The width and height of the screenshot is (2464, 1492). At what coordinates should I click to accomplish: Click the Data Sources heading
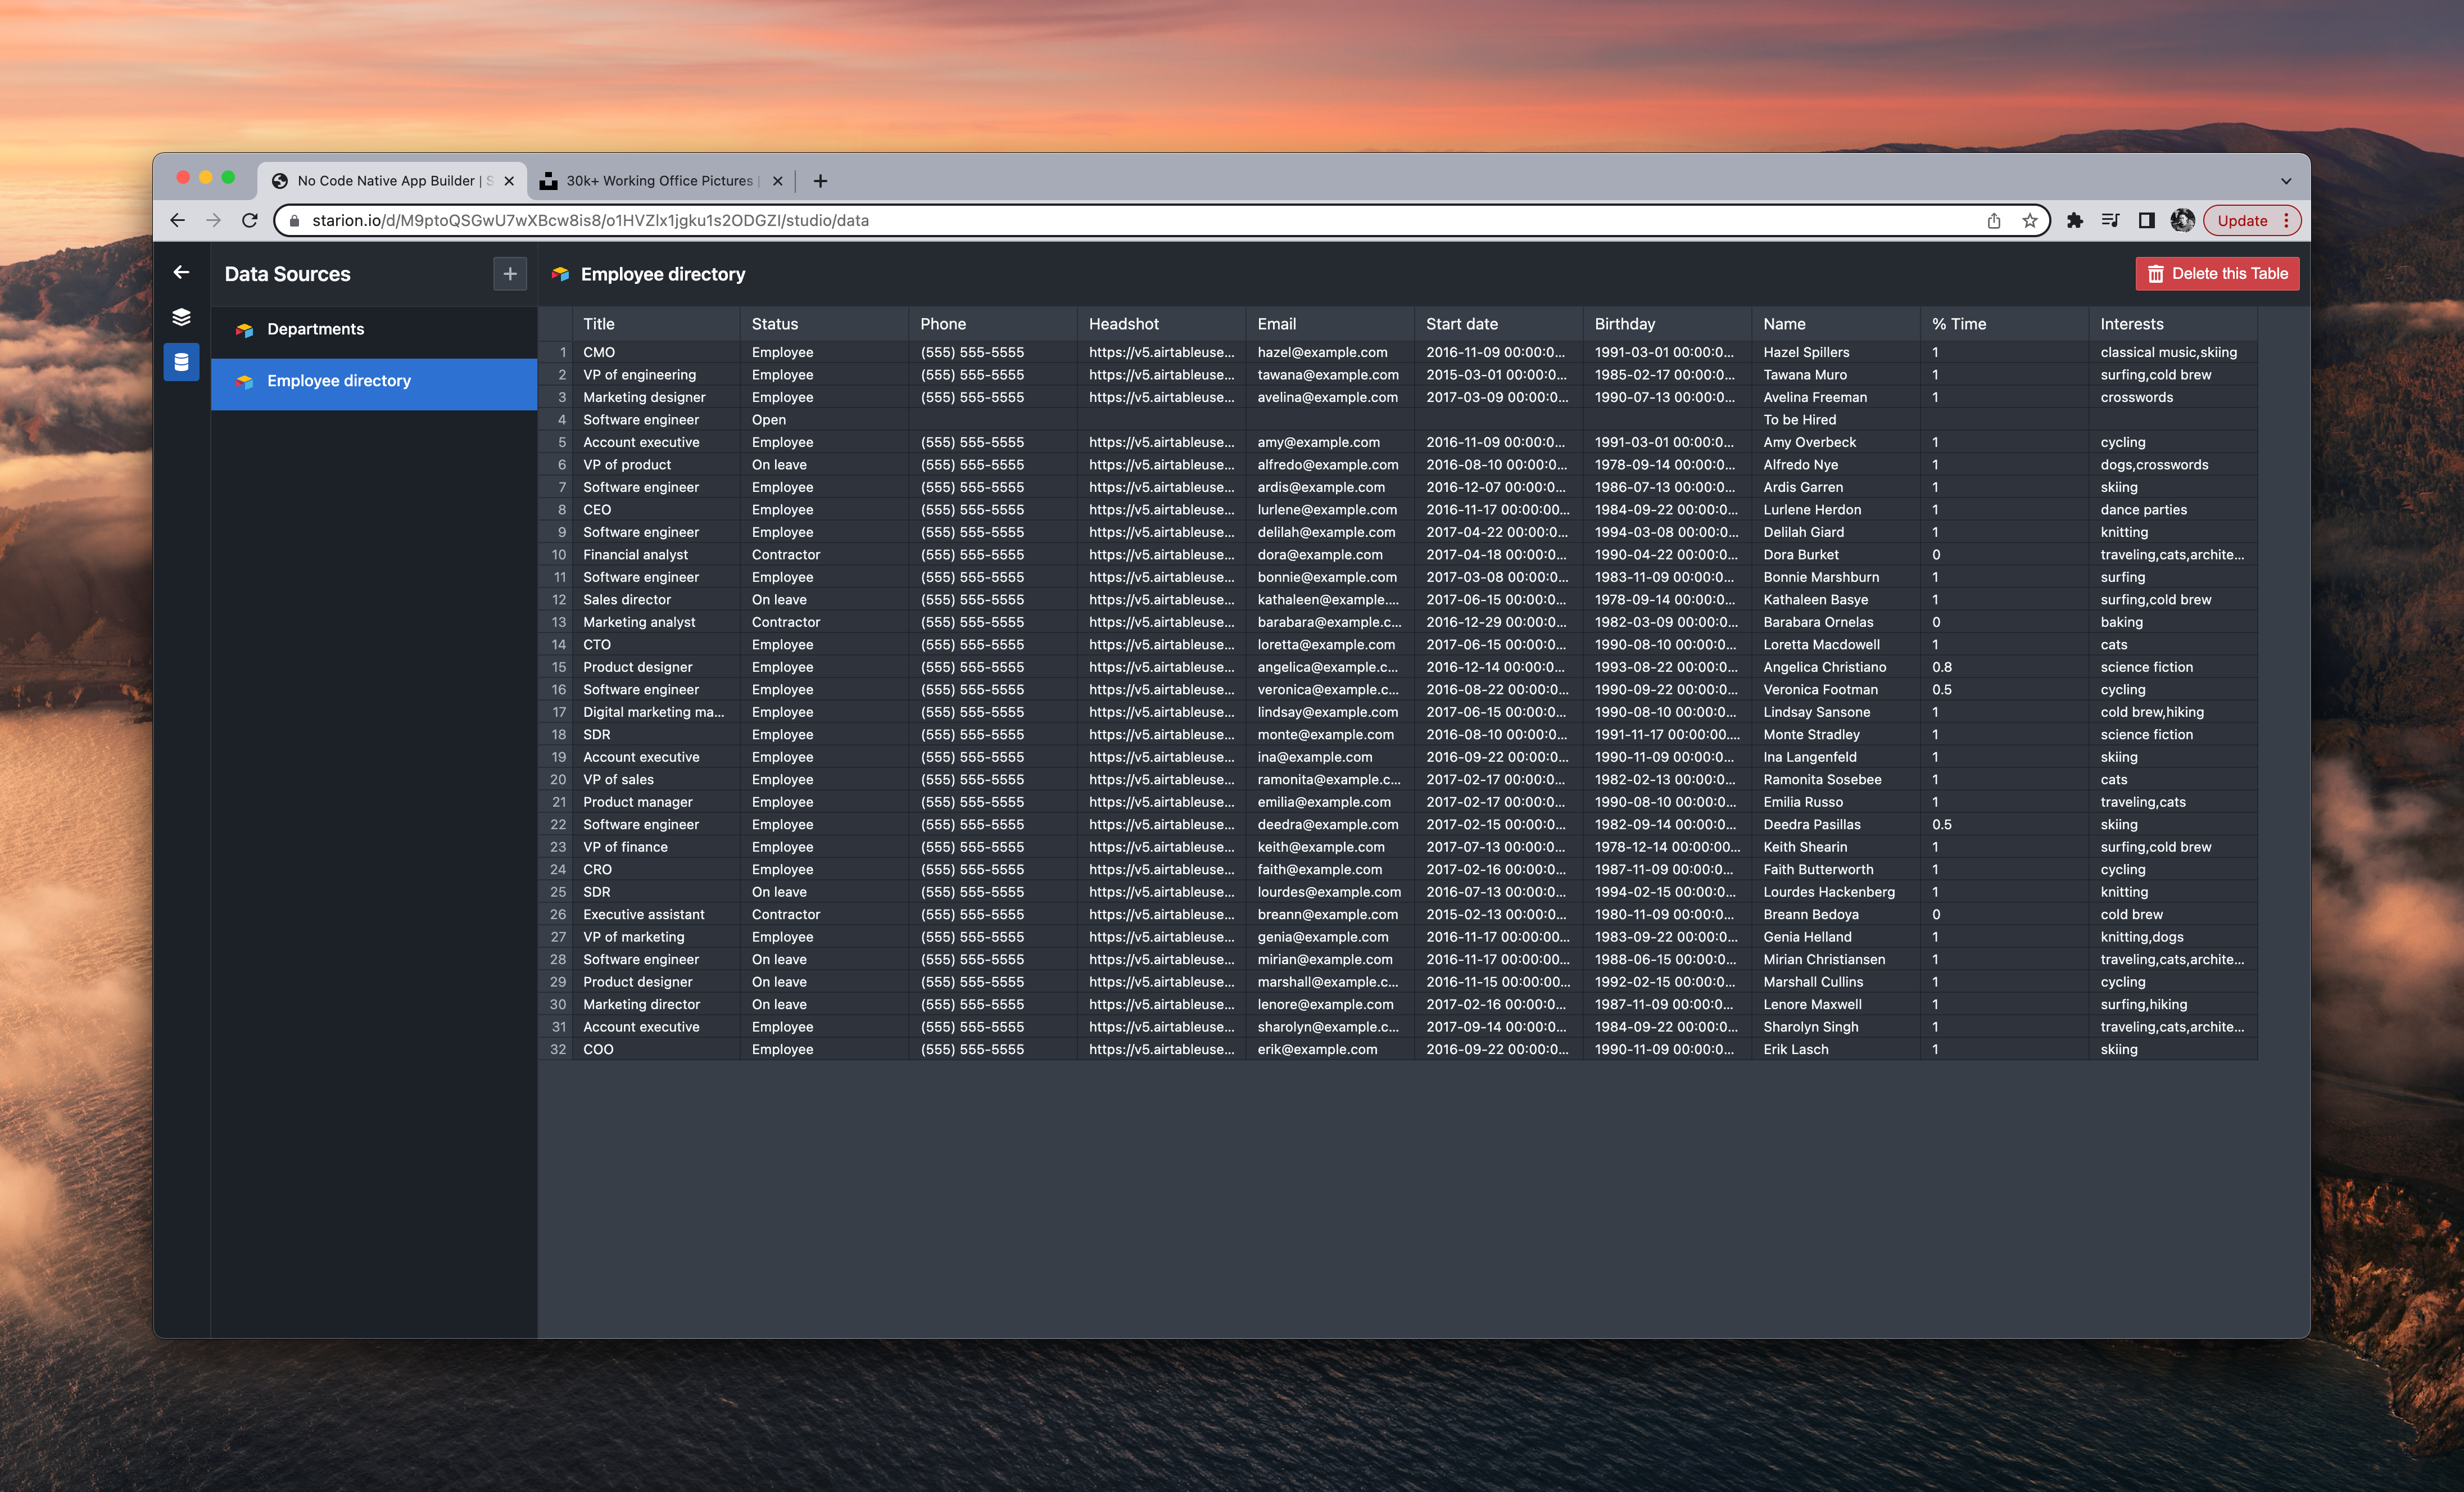(287, 274)
